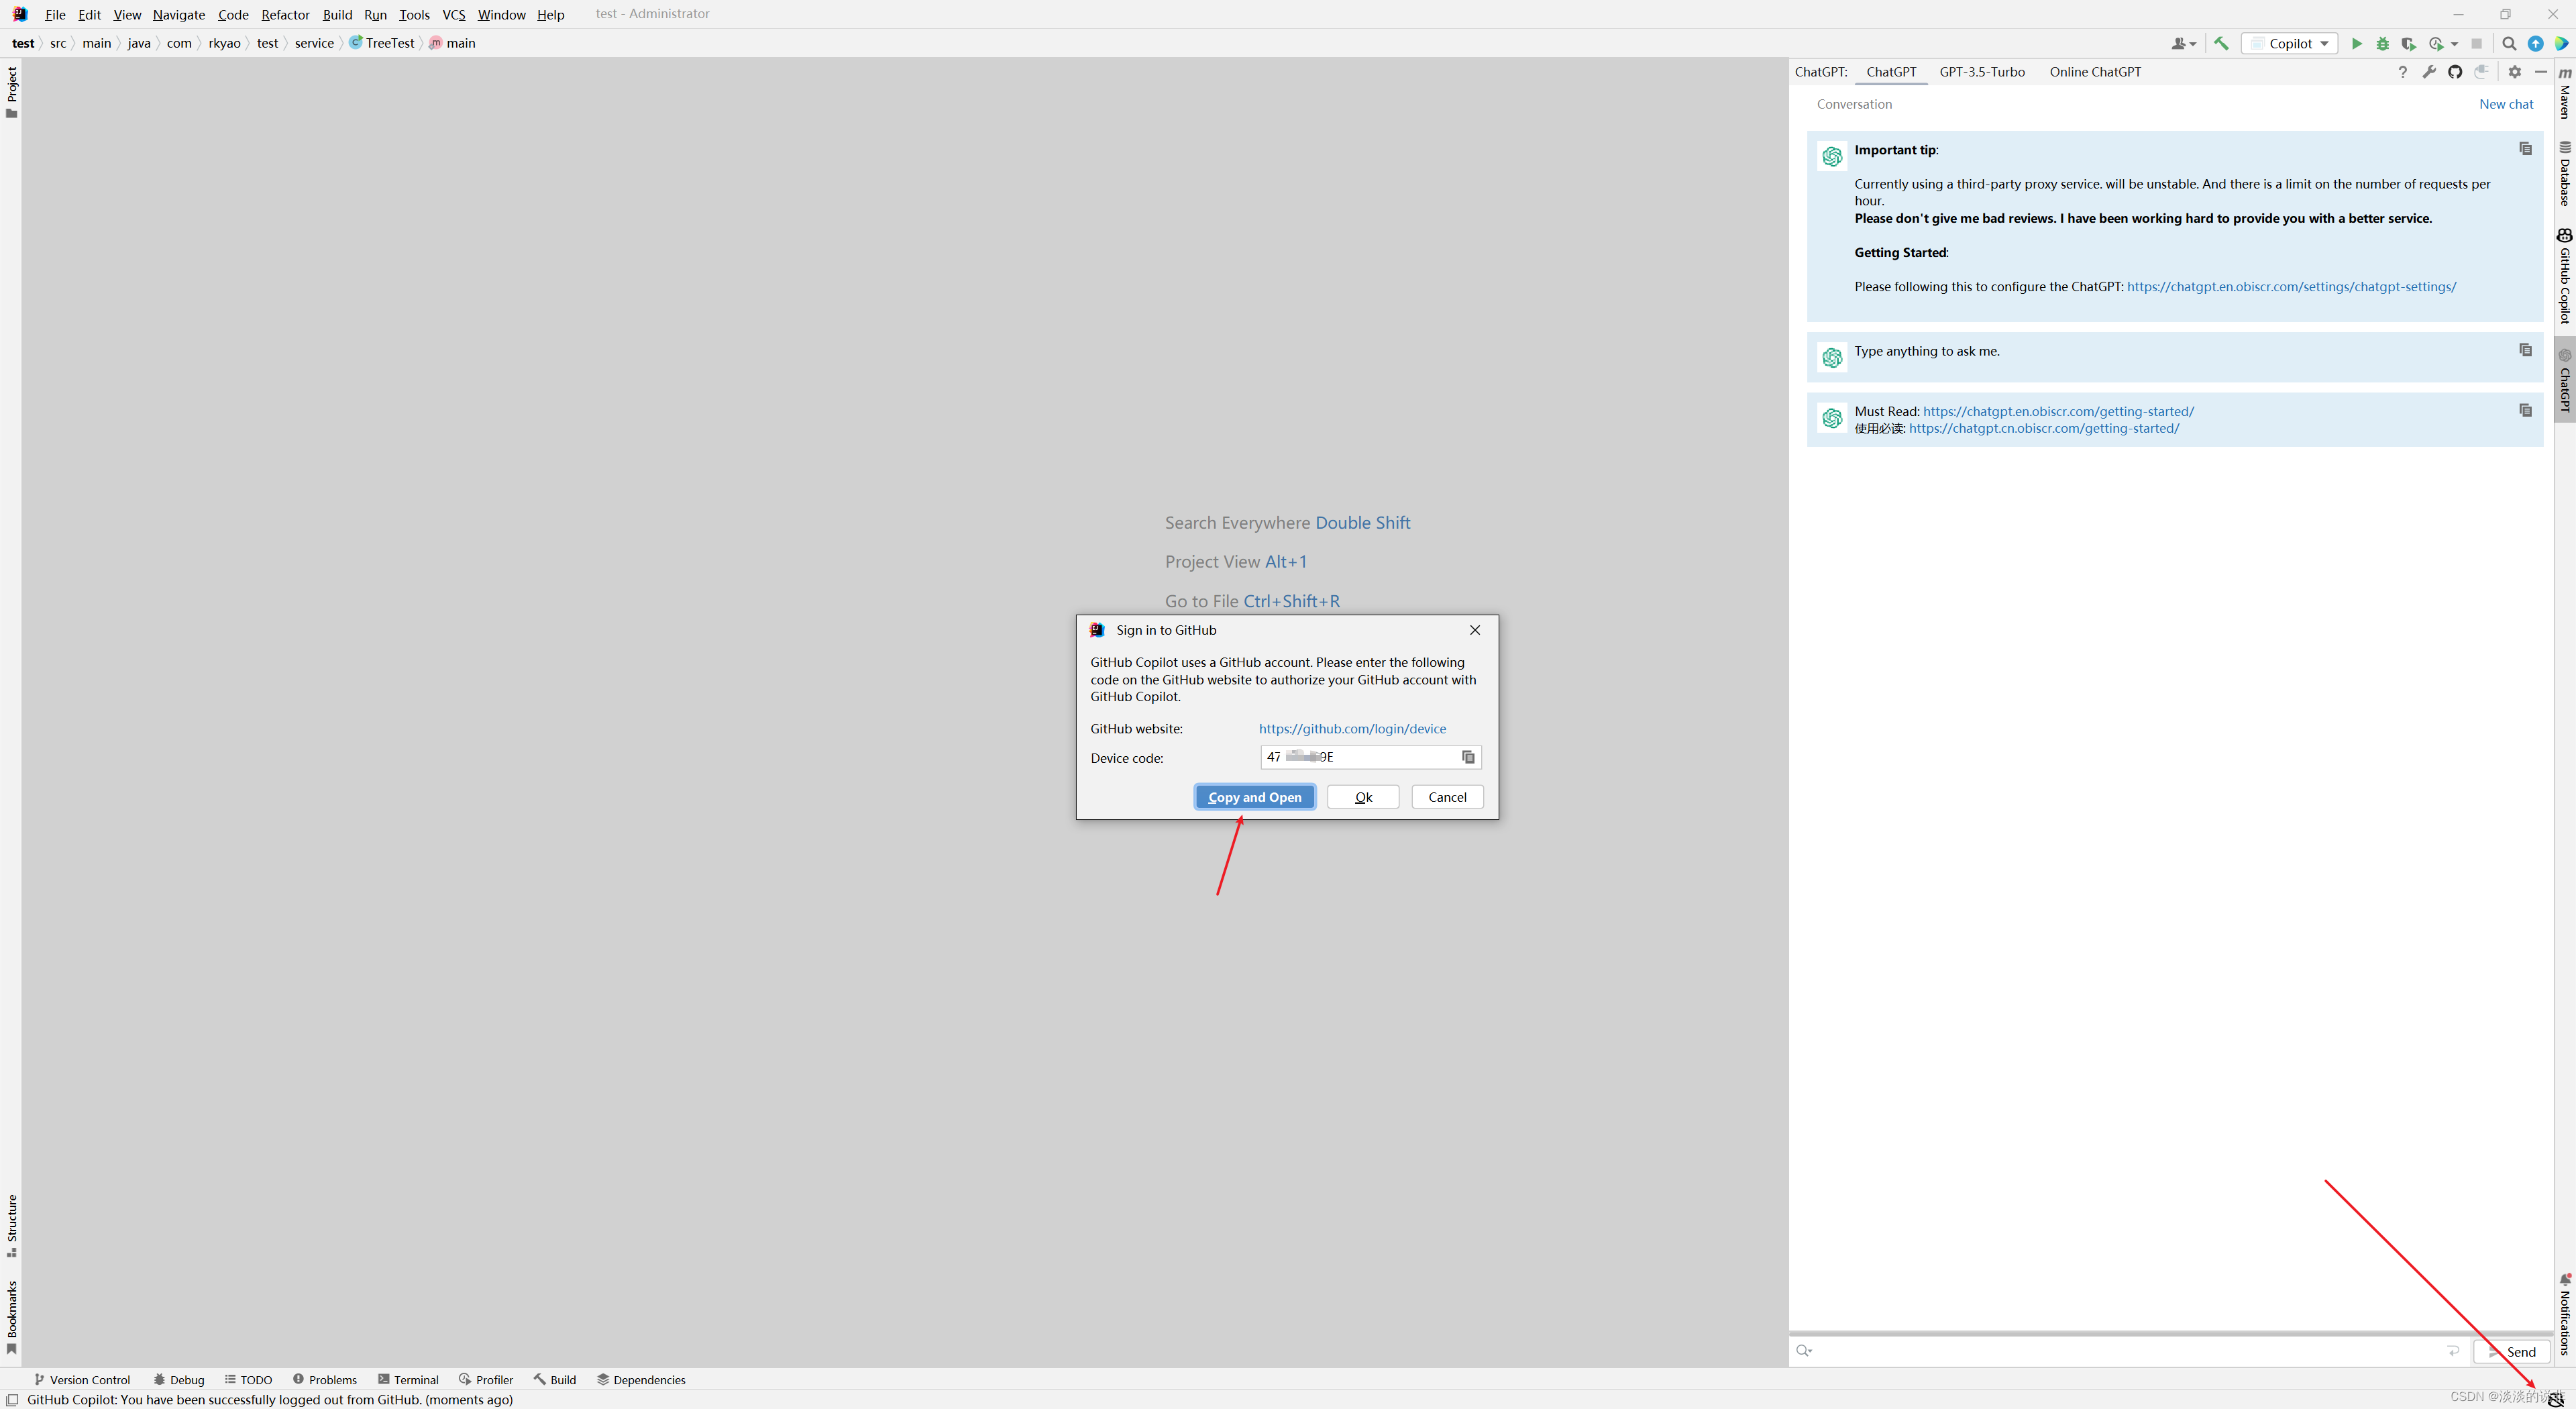2576x1409 pixels.
Task: Click the wrench settings icon in ChatGPT panel
Action: (2429, 71)
